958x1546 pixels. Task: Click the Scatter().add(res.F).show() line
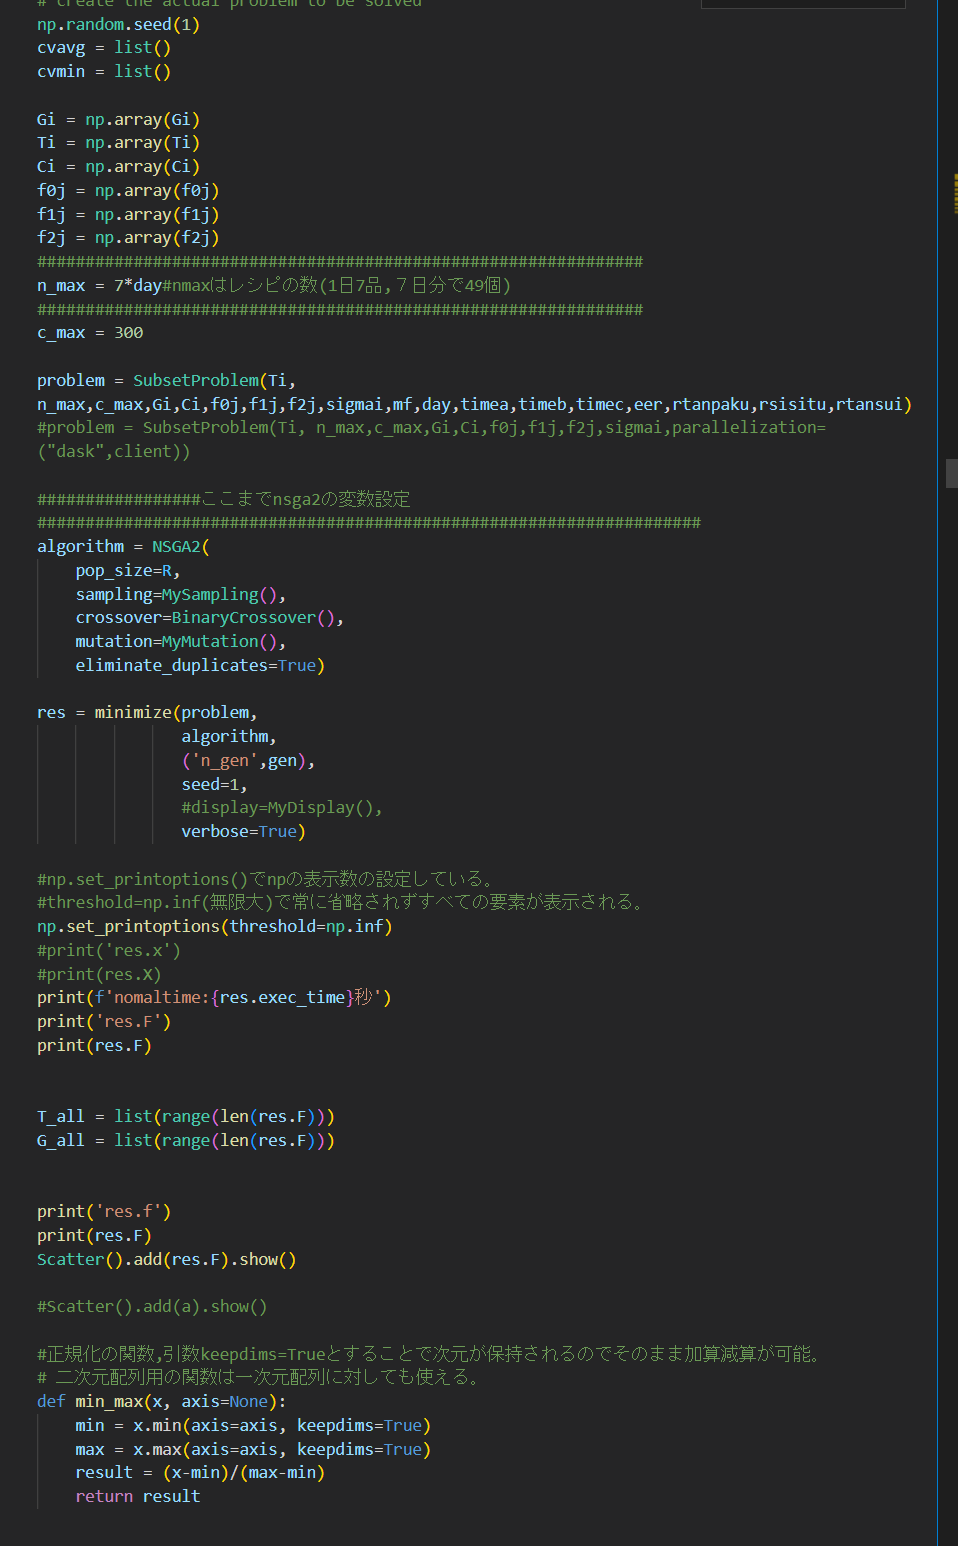pyautogui.click(x=166, y=1259)
